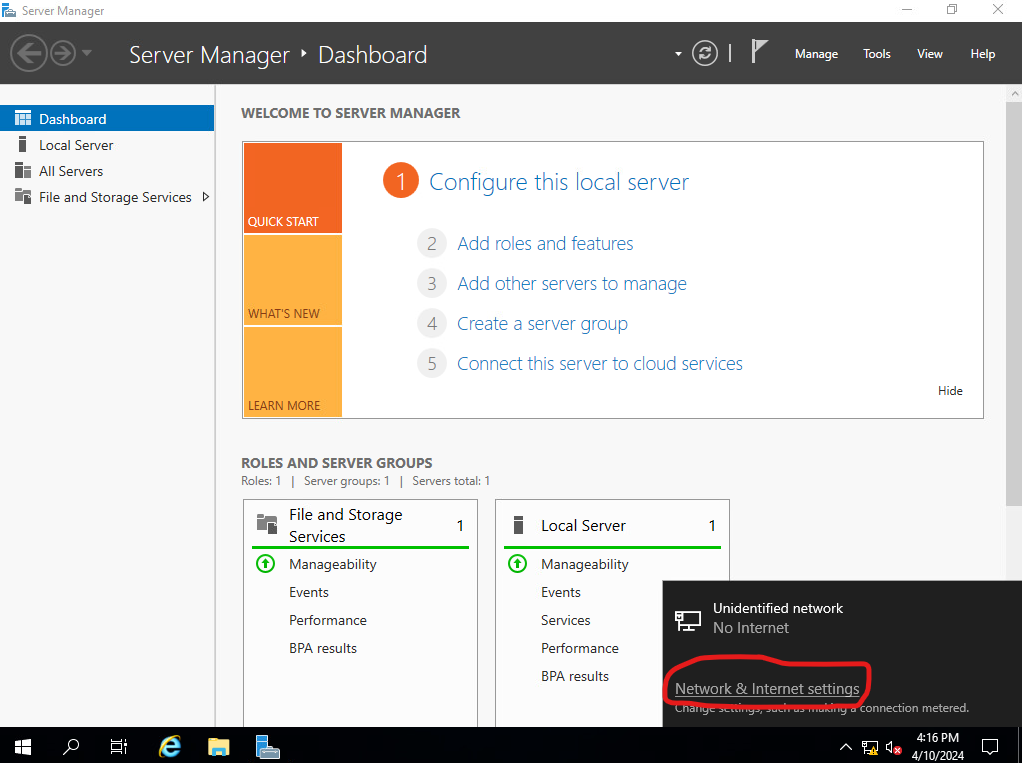The image size is (1022, 763).
Task: Hide the welcome tile
Action: 950,390
